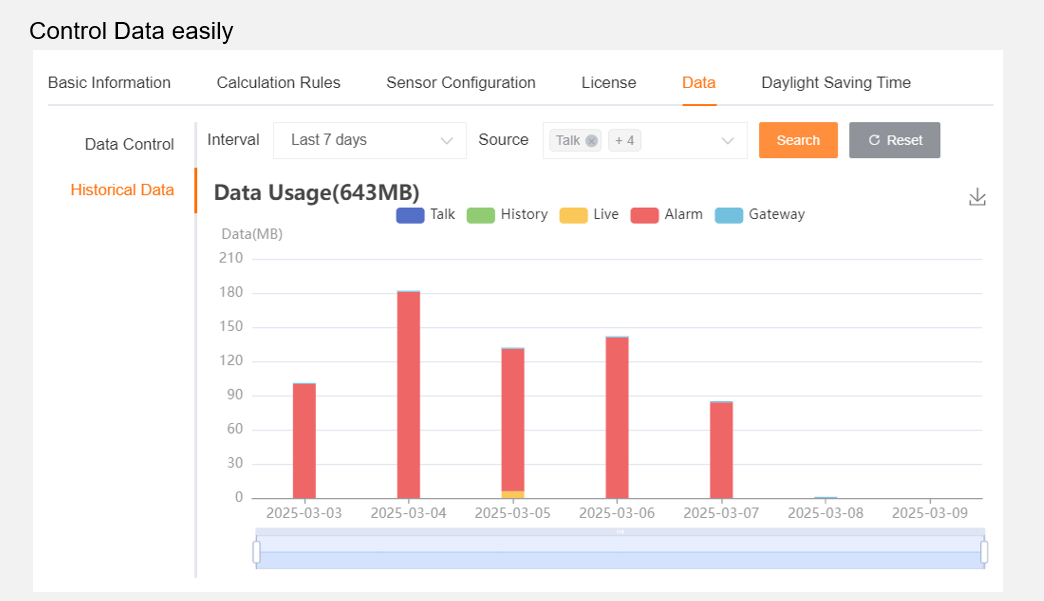Toggle the Live legend series
Image resolution: width=1044 pixels, height=601 pixels.
[x=589, y=214]
